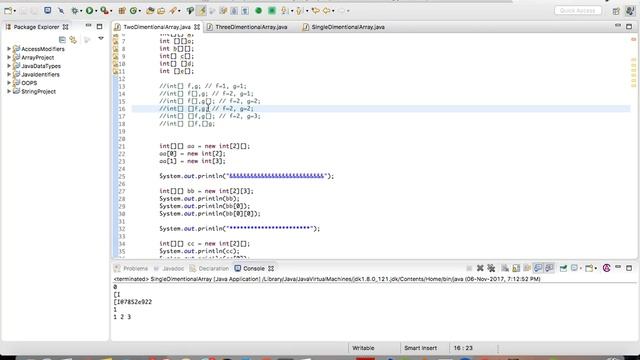Click code line 27 declaring int[][] bb
The height and width of the screenshot is (360, 640).
207,191
